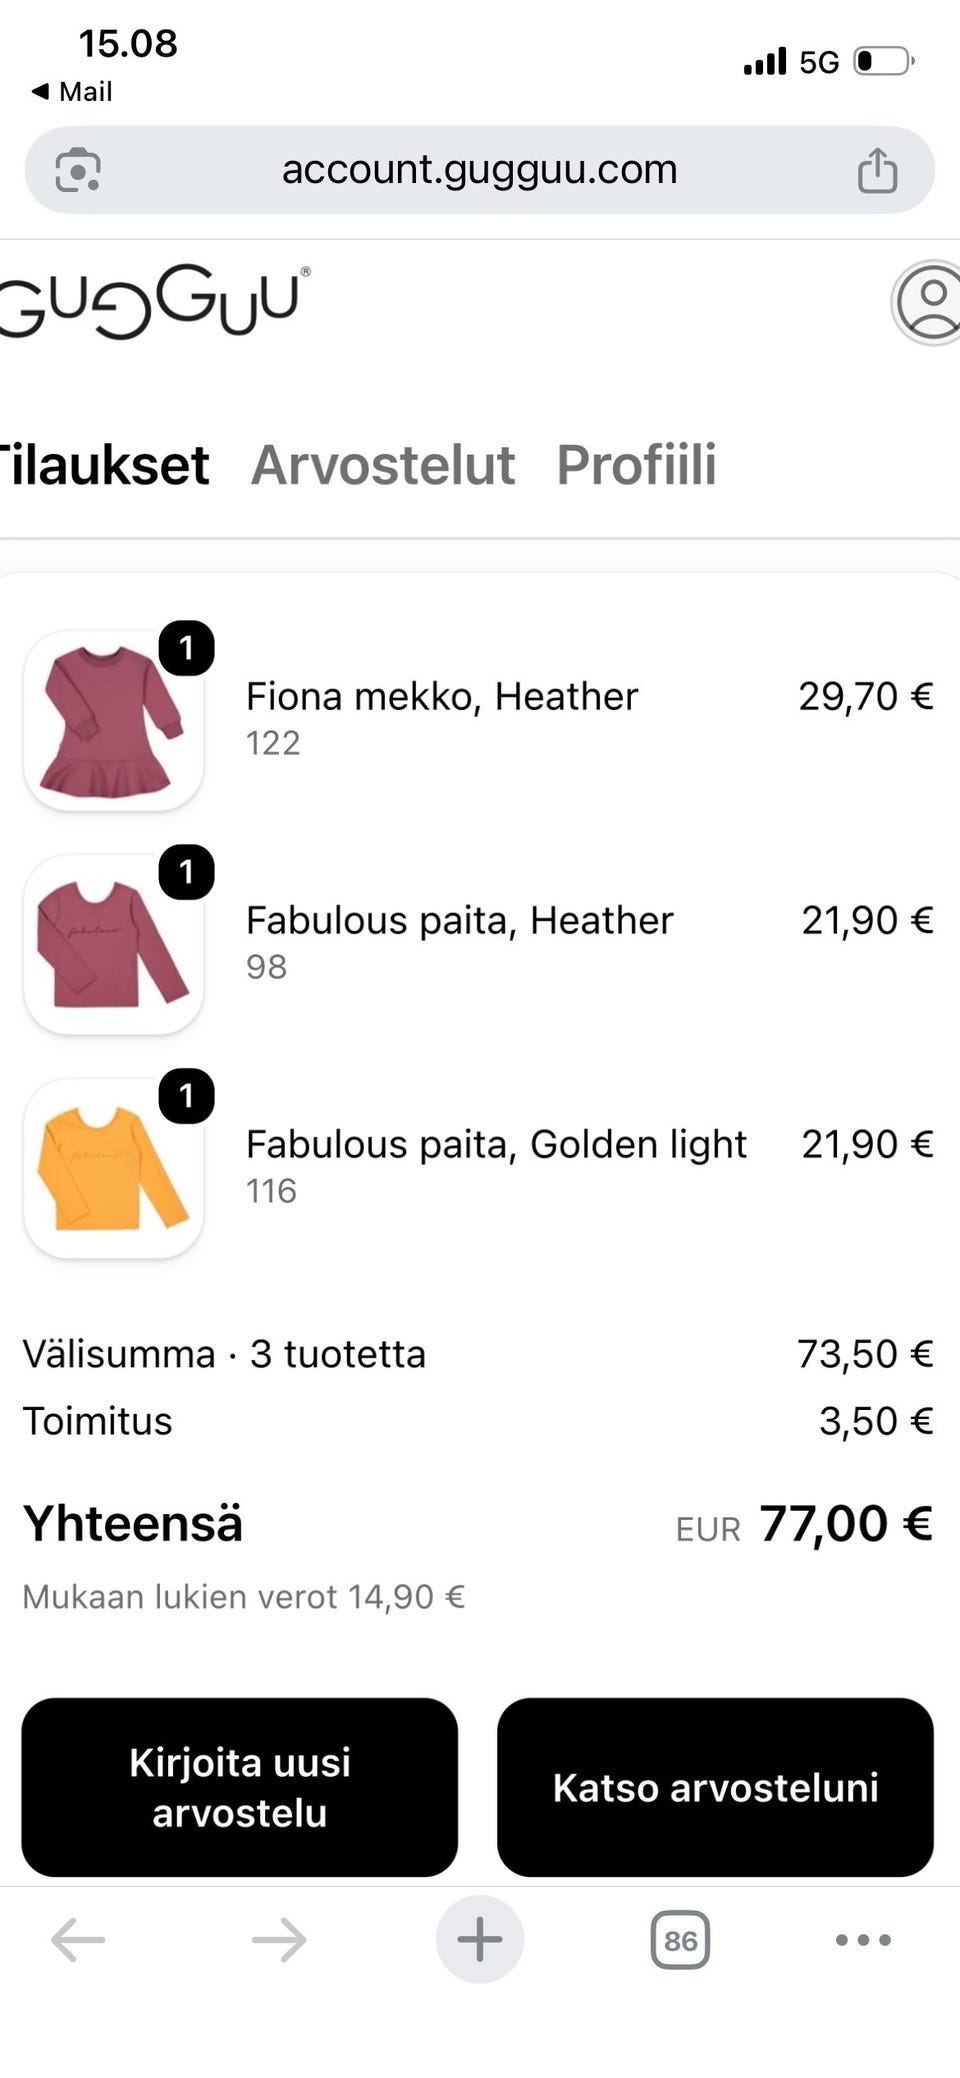960x2078 pixels.
Task: Open the three-dot browser menu
Action: click(x=863, y=1940)
